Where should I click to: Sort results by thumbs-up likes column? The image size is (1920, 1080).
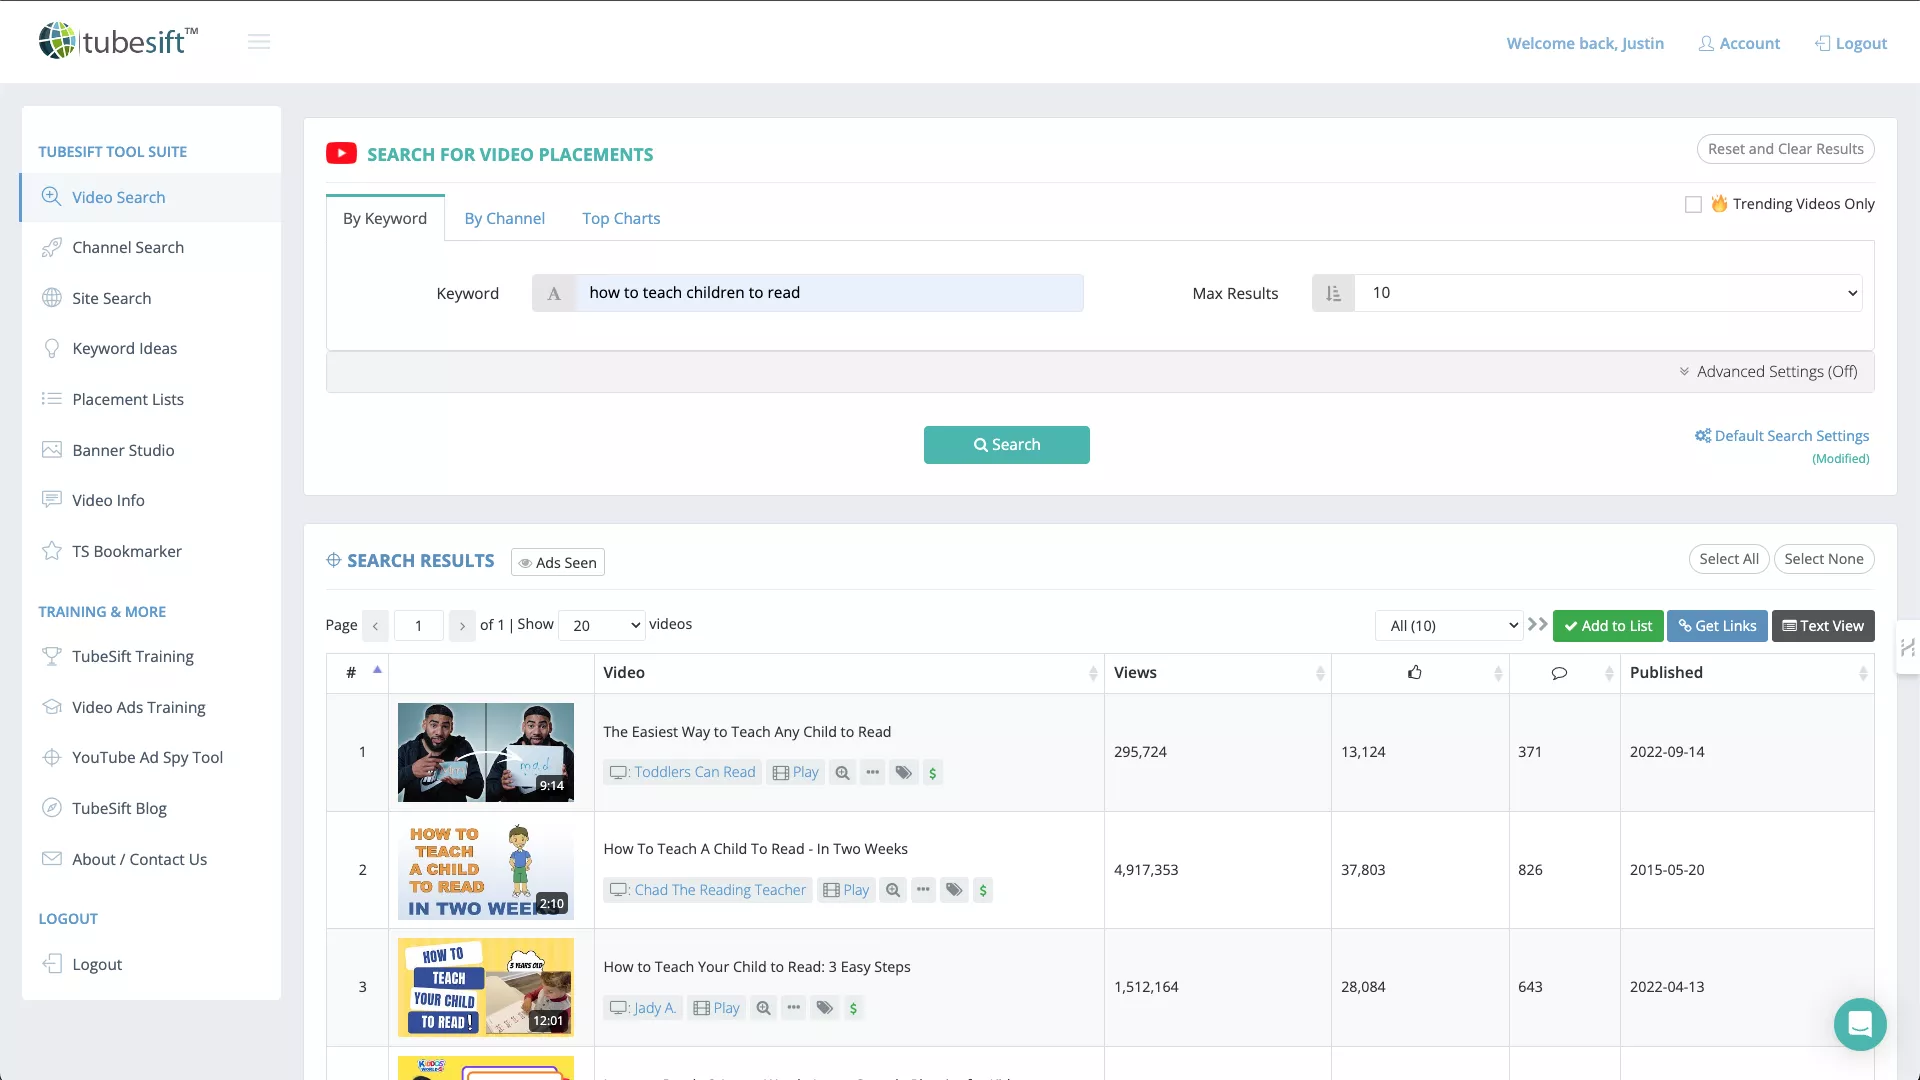[x=1414, y=673]
